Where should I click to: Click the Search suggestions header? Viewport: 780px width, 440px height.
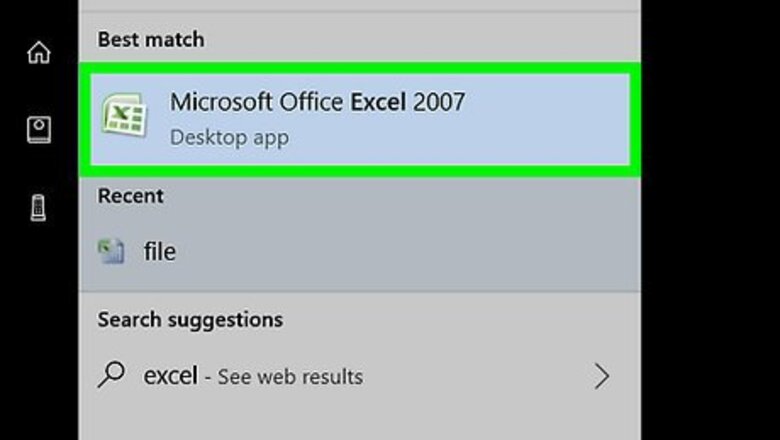coord(190,320)
